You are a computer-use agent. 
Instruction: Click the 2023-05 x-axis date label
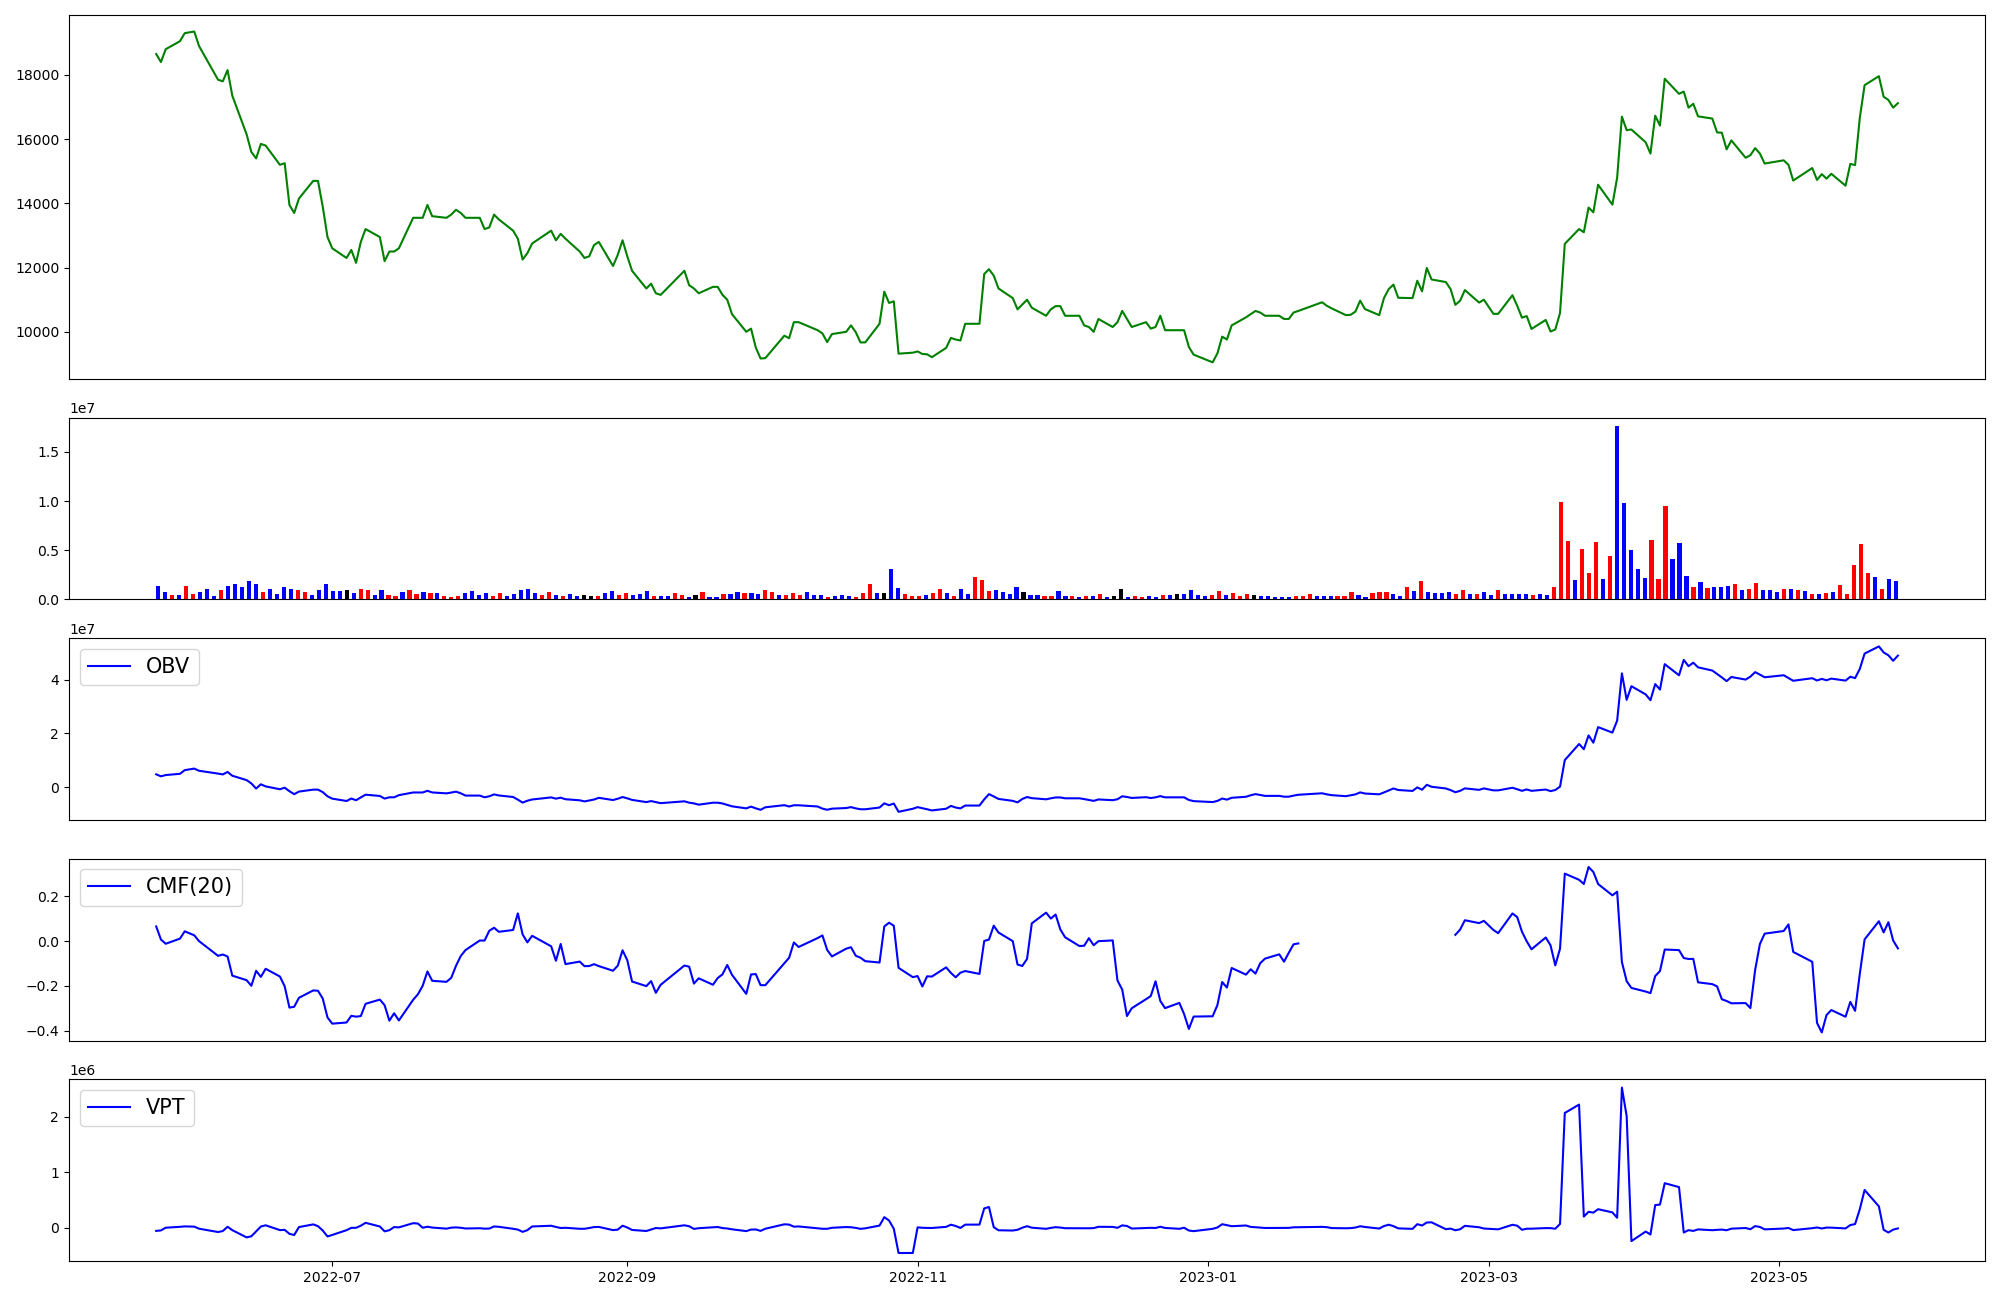(1779, 1277)
